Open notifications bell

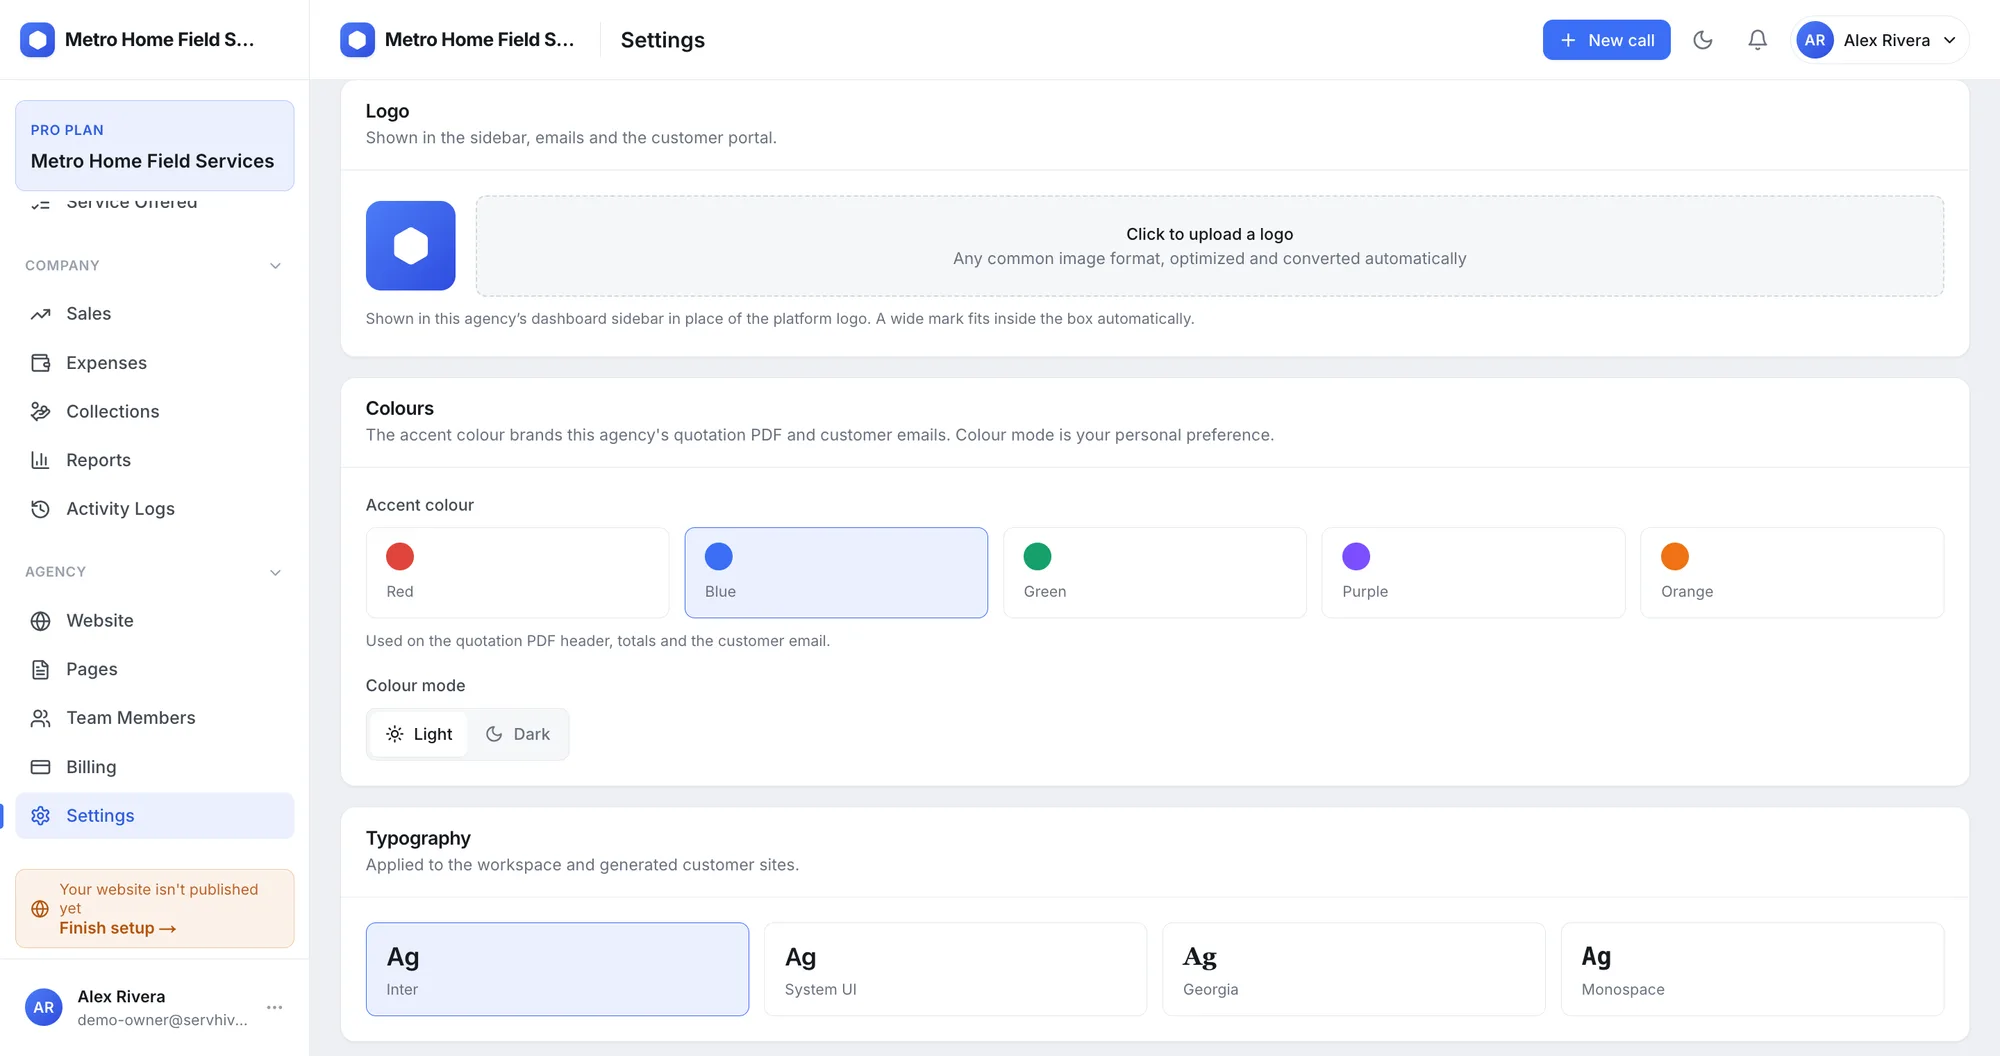(x=1757, y=40)
